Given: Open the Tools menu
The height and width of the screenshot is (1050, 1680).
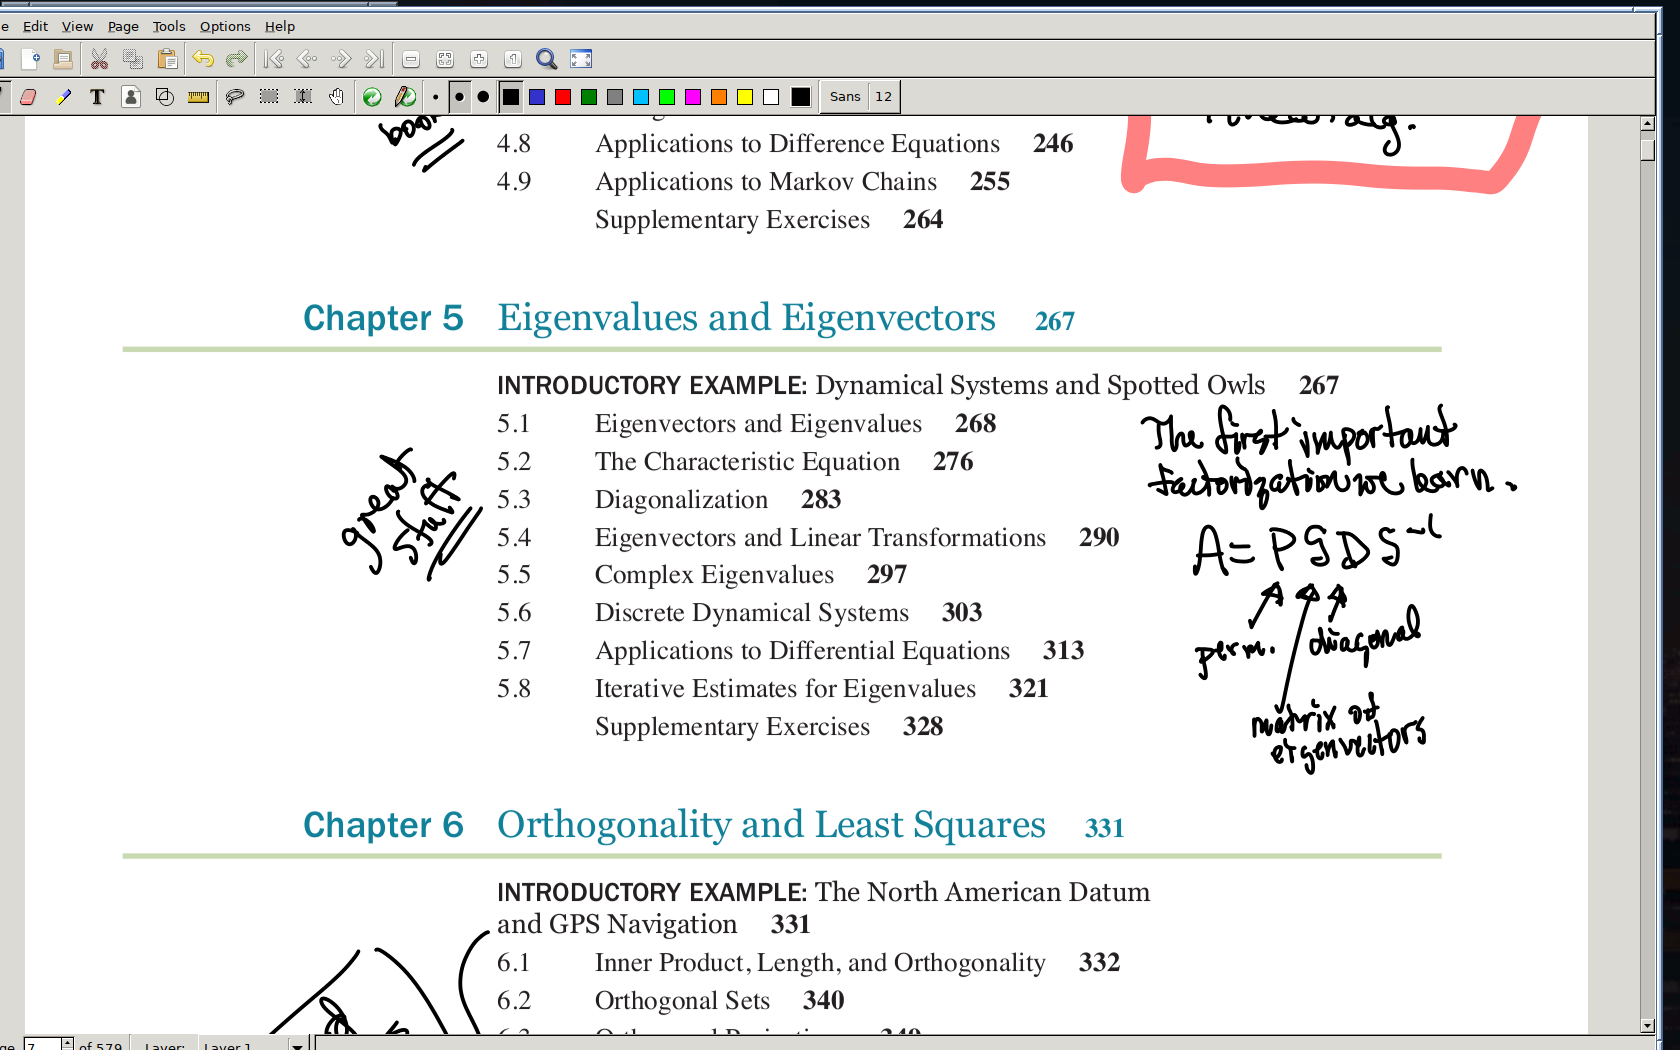Looking at the screenshot, I should pyautogui.click(x=168, y=26).
